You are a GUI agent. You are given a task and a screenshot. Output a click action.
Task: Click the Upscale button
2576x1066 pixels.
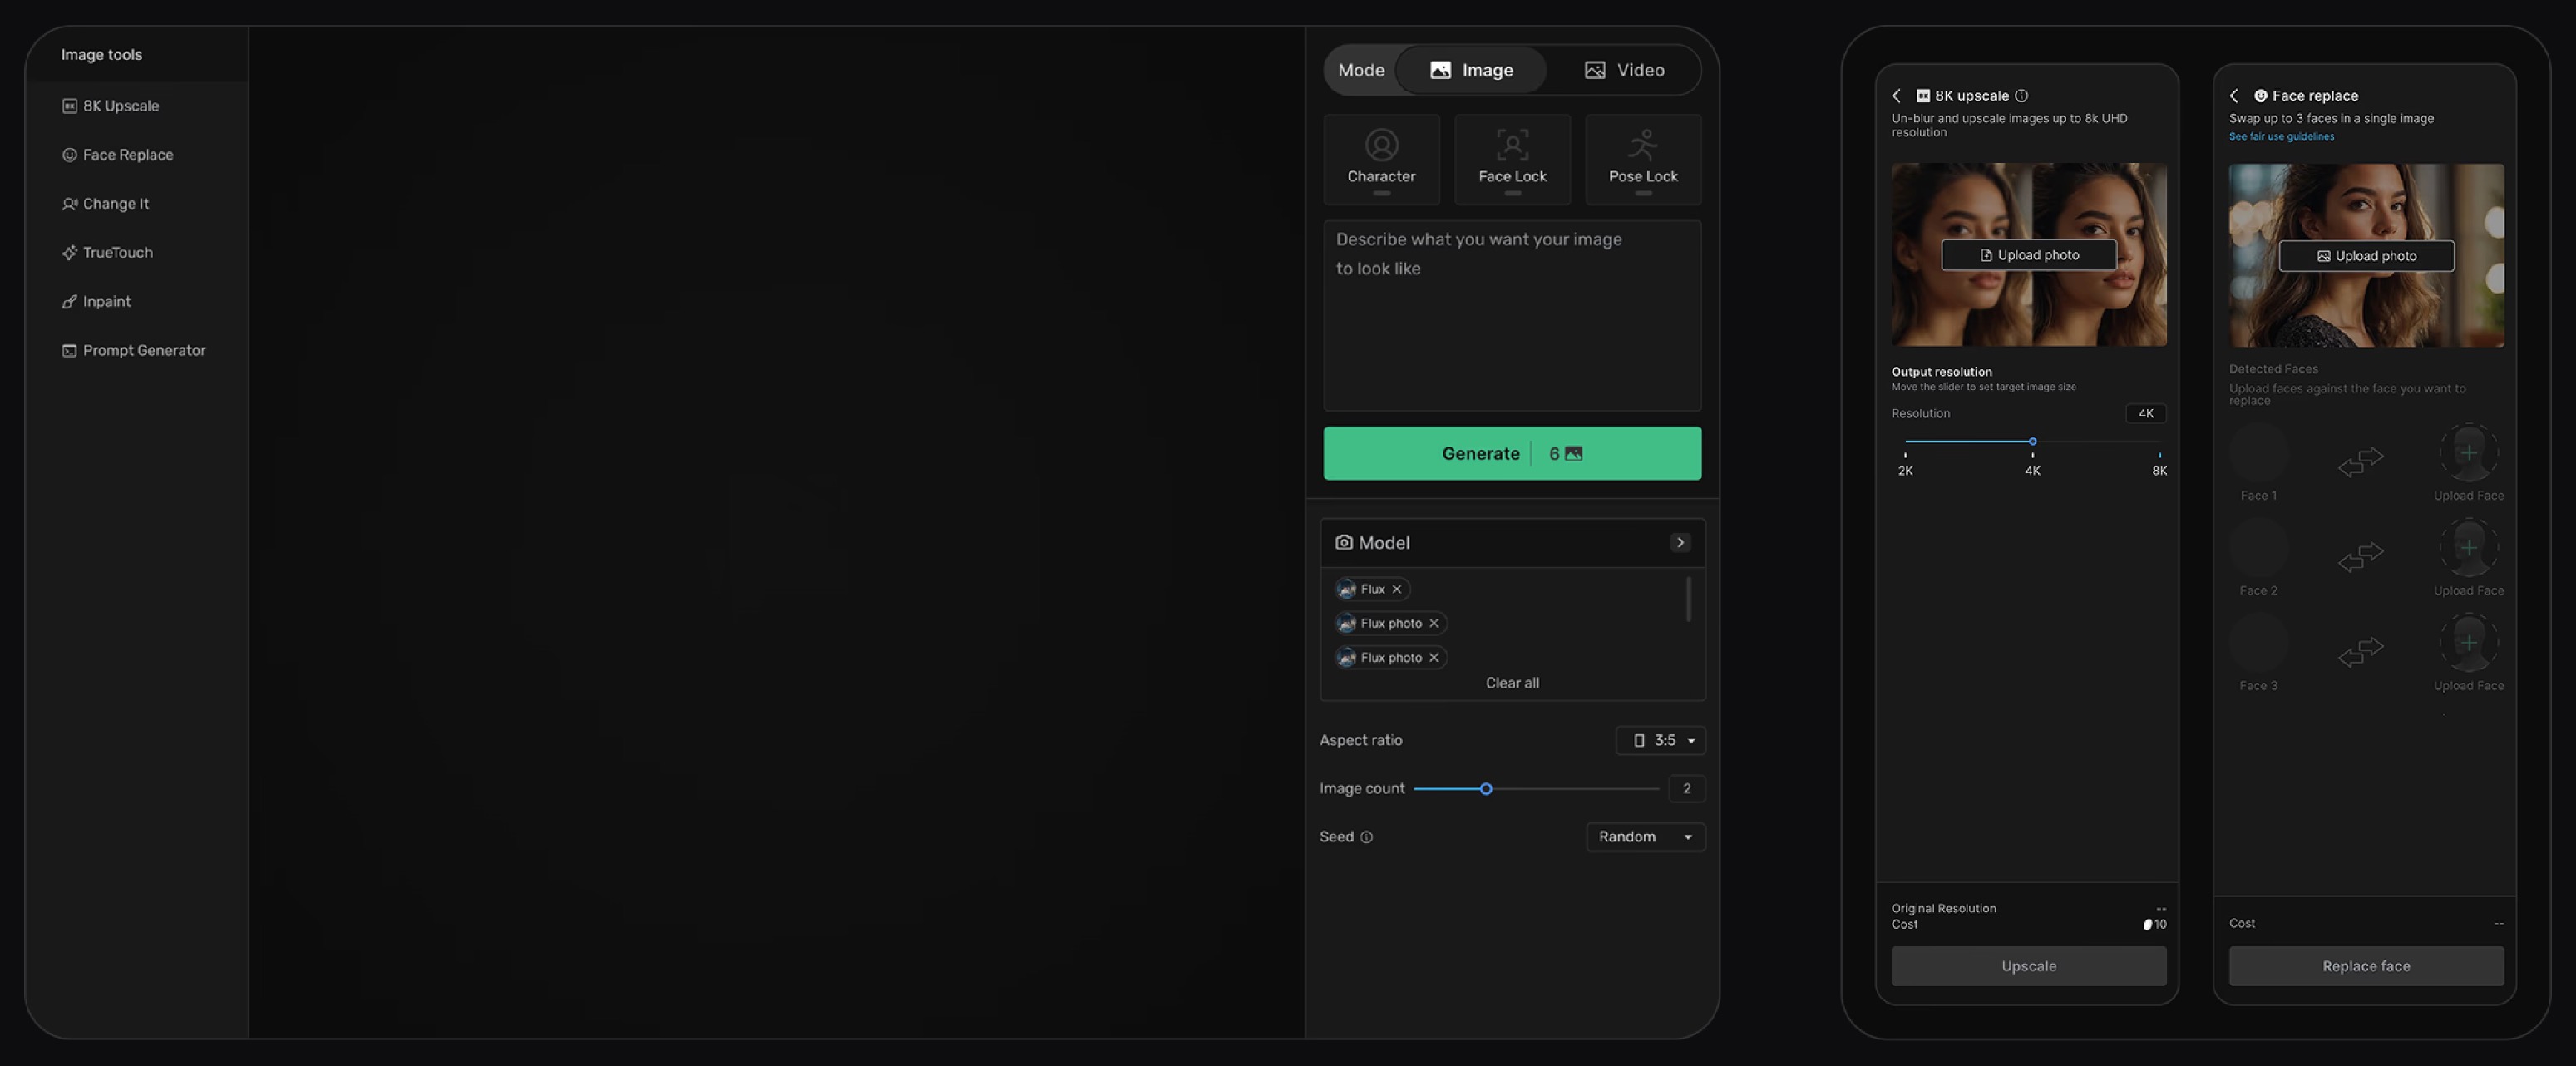(2028, 967)
